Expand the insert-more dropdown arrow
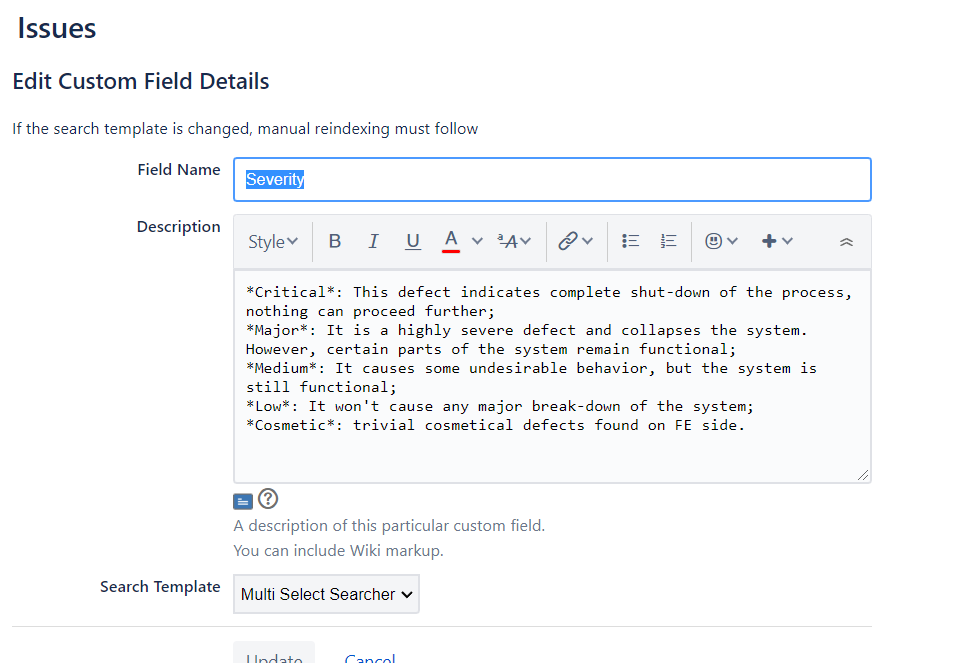This screenshot has height=663, width=977. 788,241
